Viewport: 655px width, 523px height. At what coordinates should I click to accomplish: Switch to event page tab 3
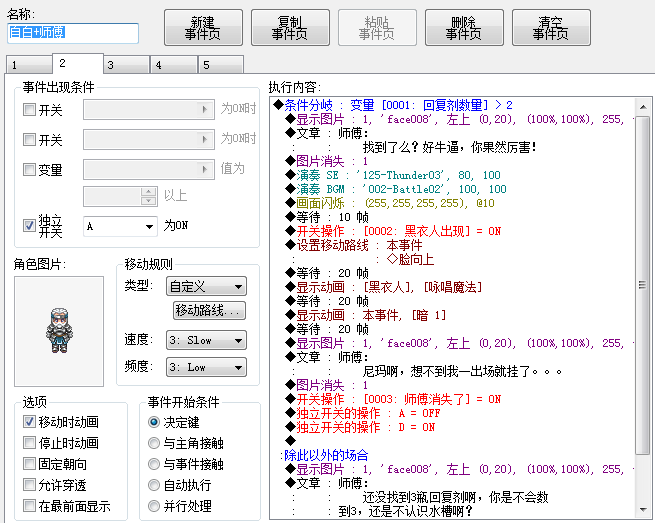pyautogui.click(x=127, y=65)
